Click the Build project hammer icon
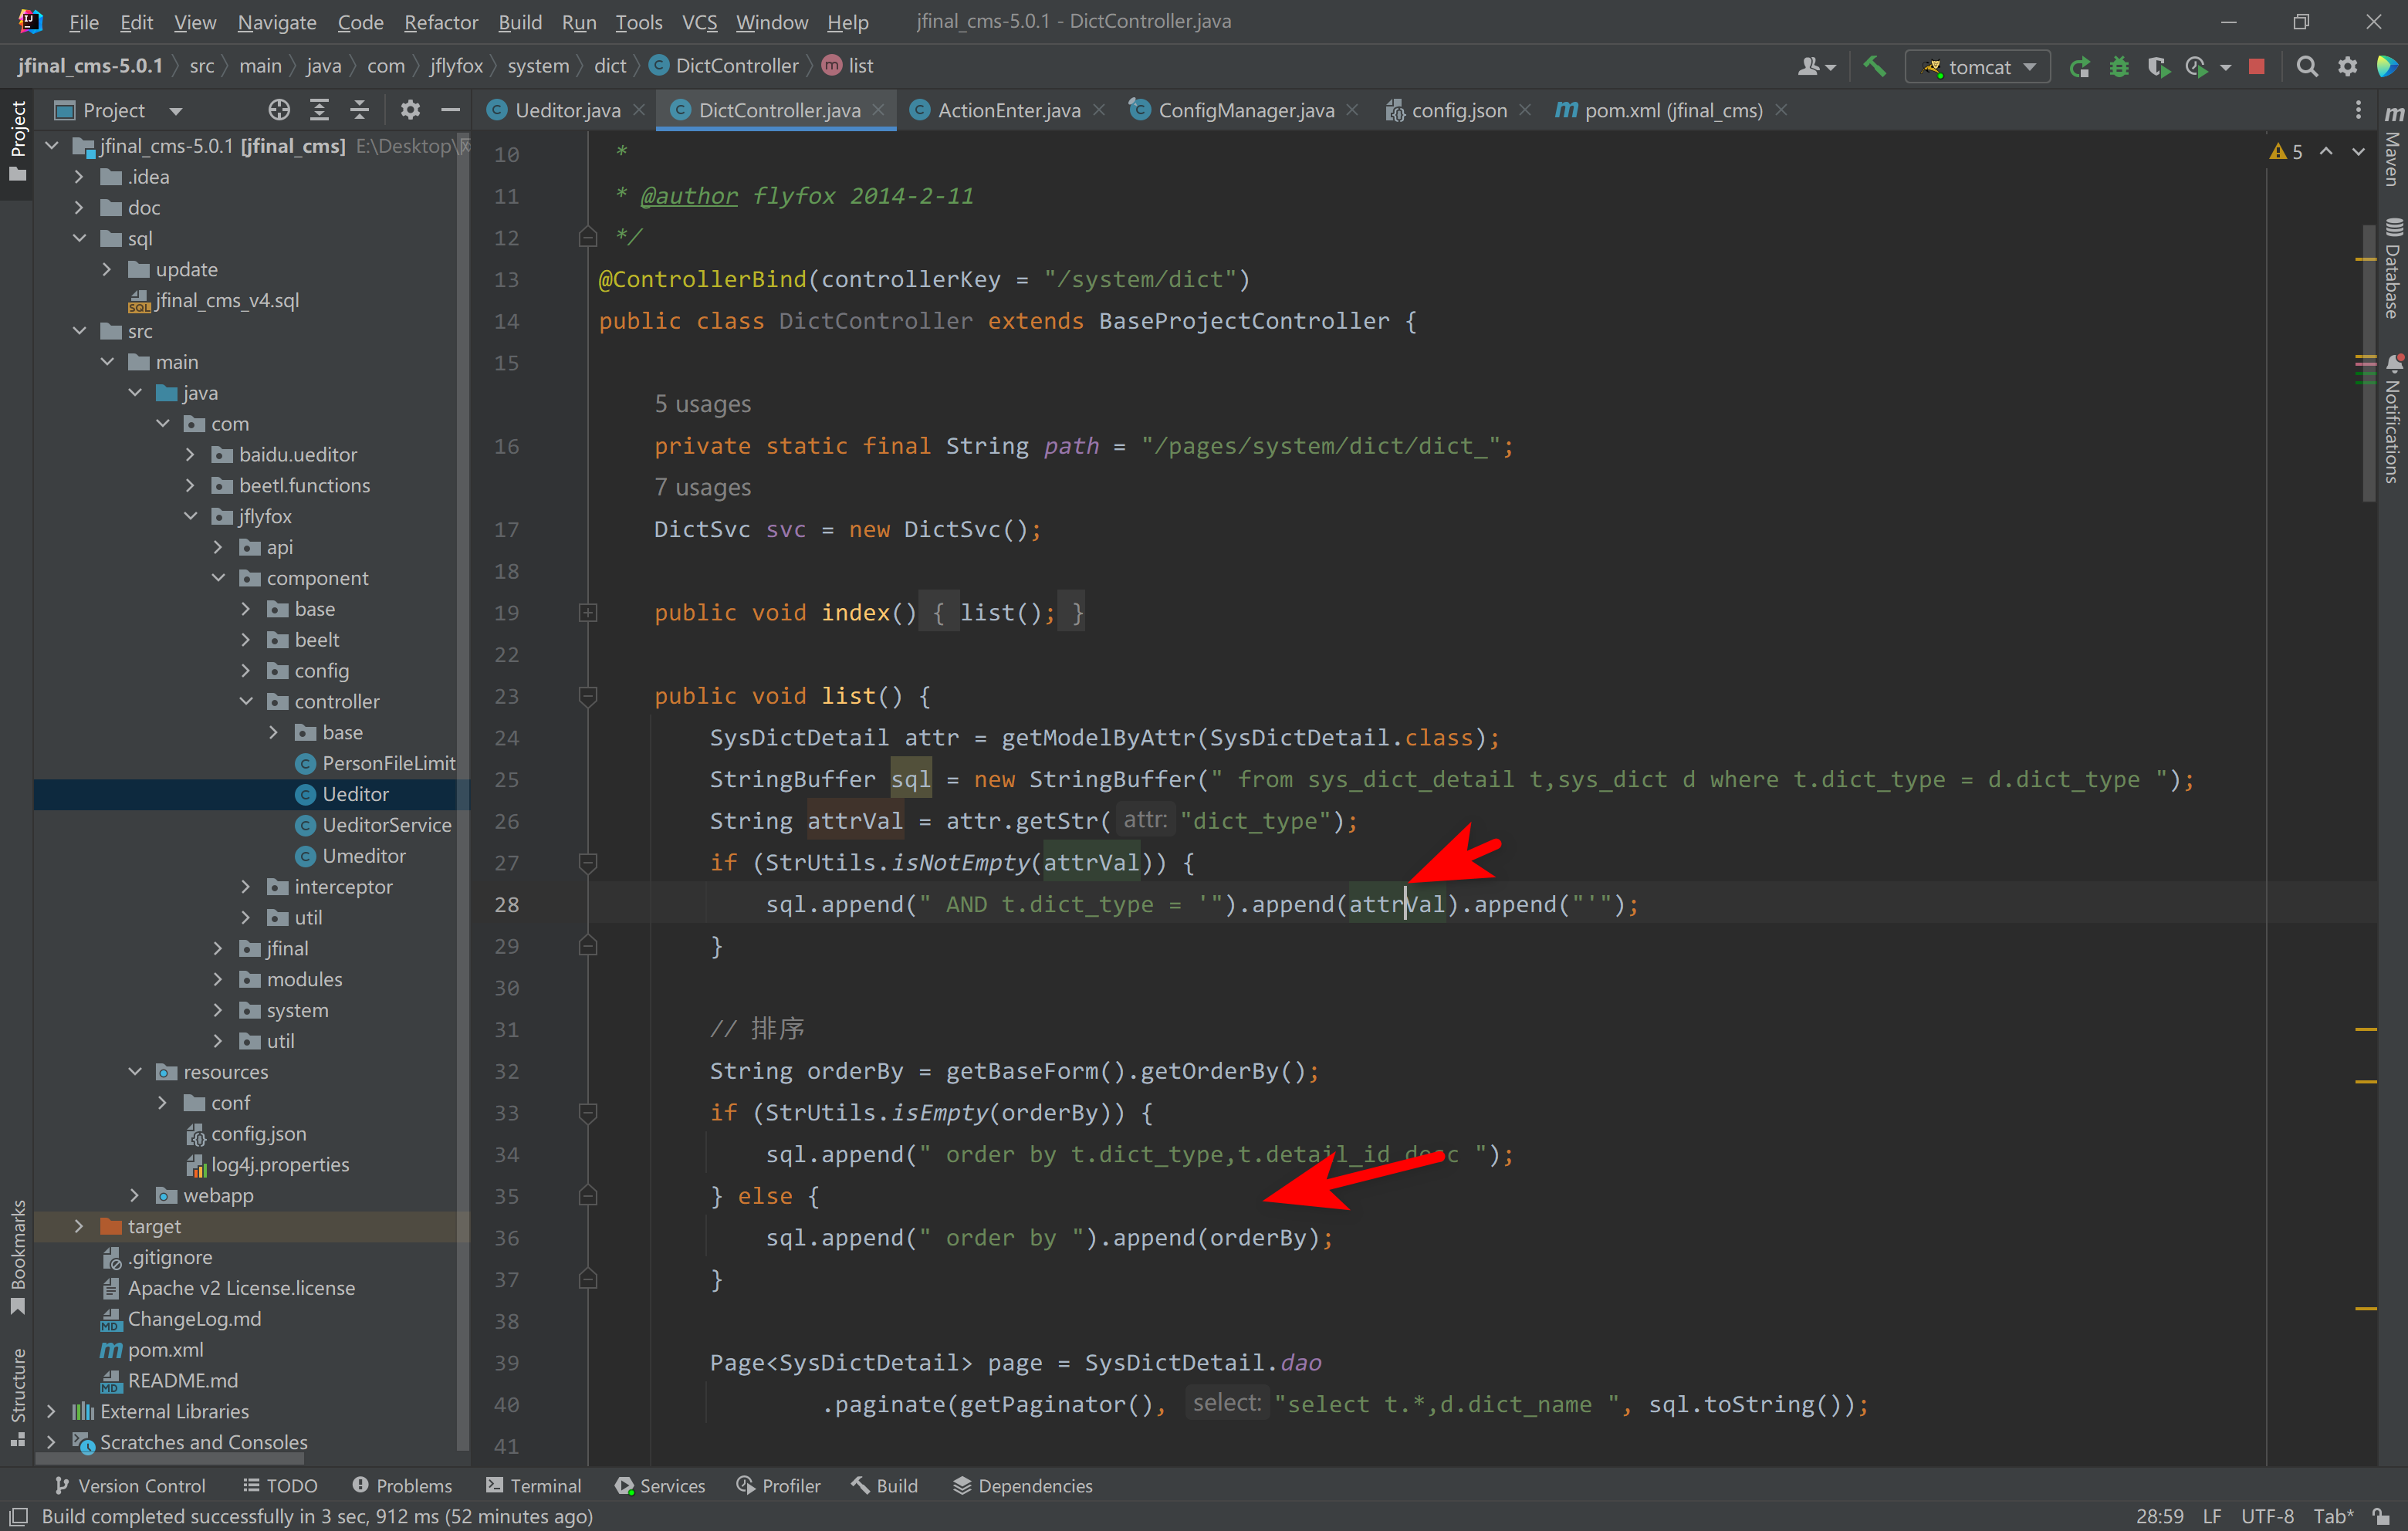The image size is (2408, 1531). point(1873,66)
